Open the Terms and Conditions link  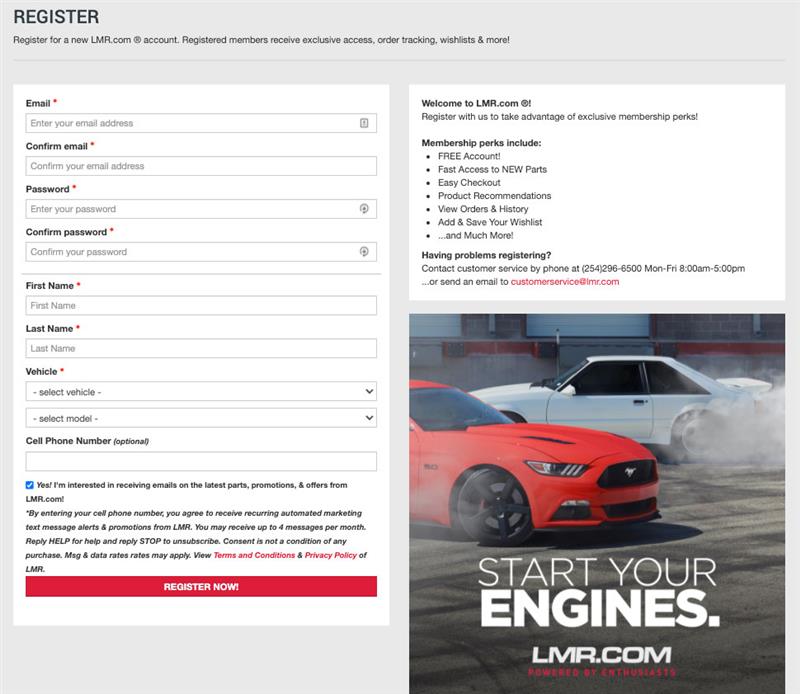254,555
